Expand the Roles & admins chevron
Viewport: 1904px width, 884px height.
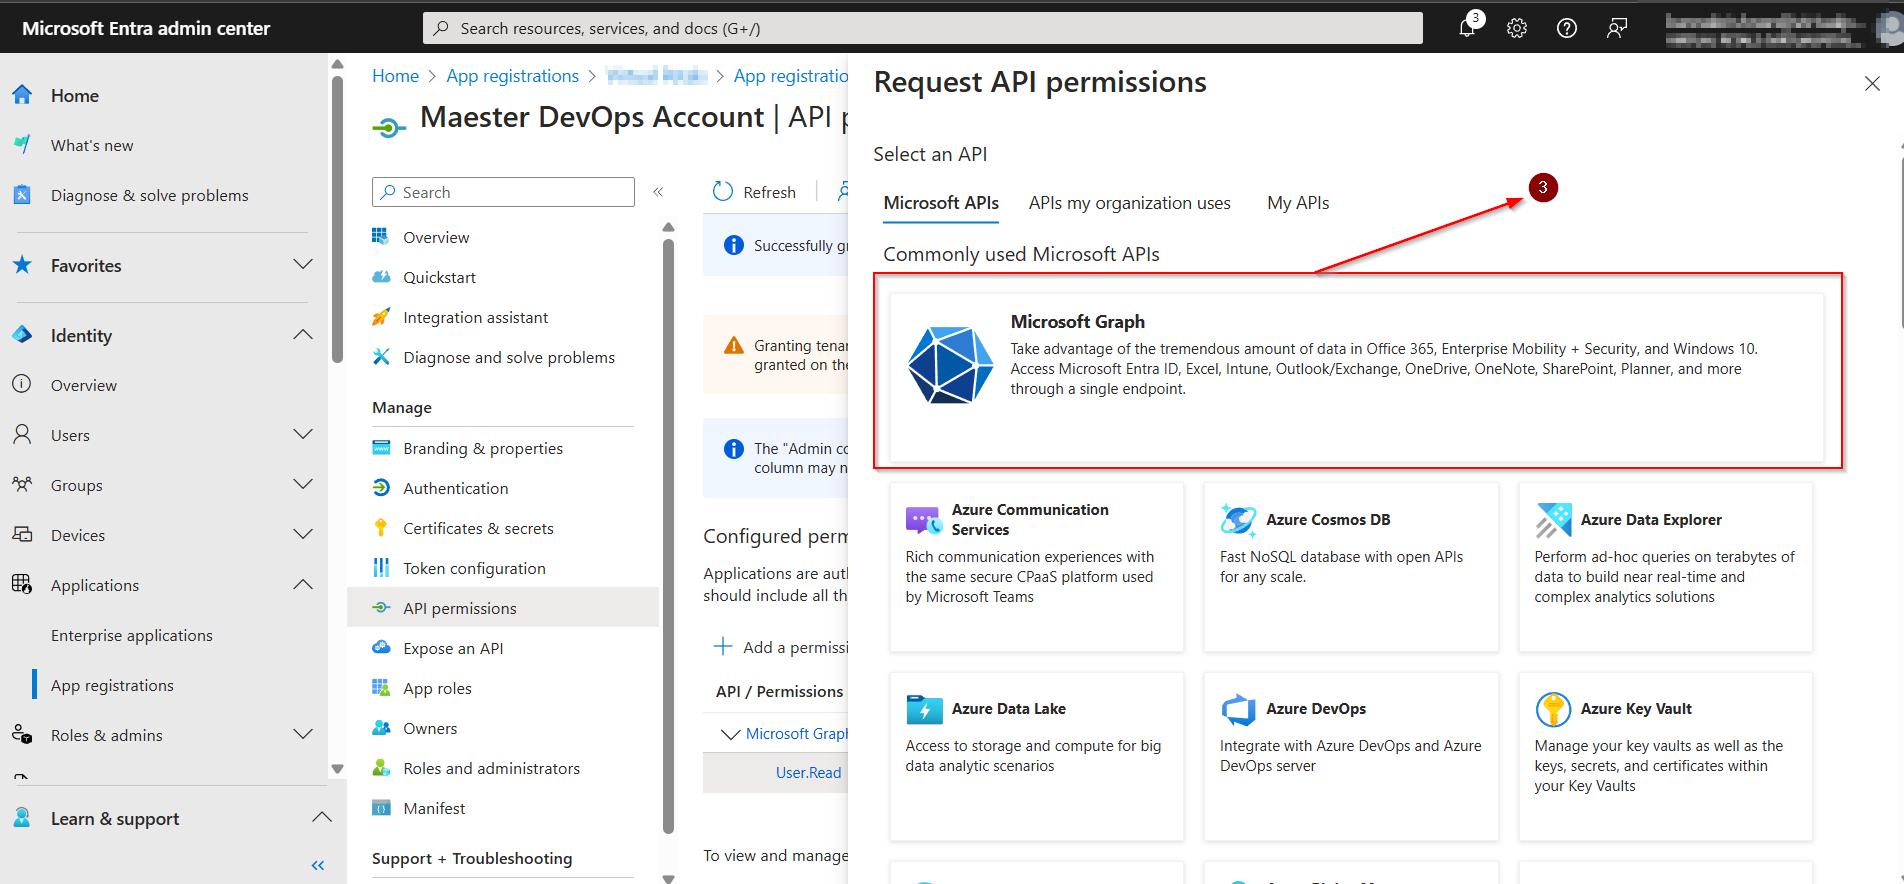pyautogui.click(x=303, y=734)
